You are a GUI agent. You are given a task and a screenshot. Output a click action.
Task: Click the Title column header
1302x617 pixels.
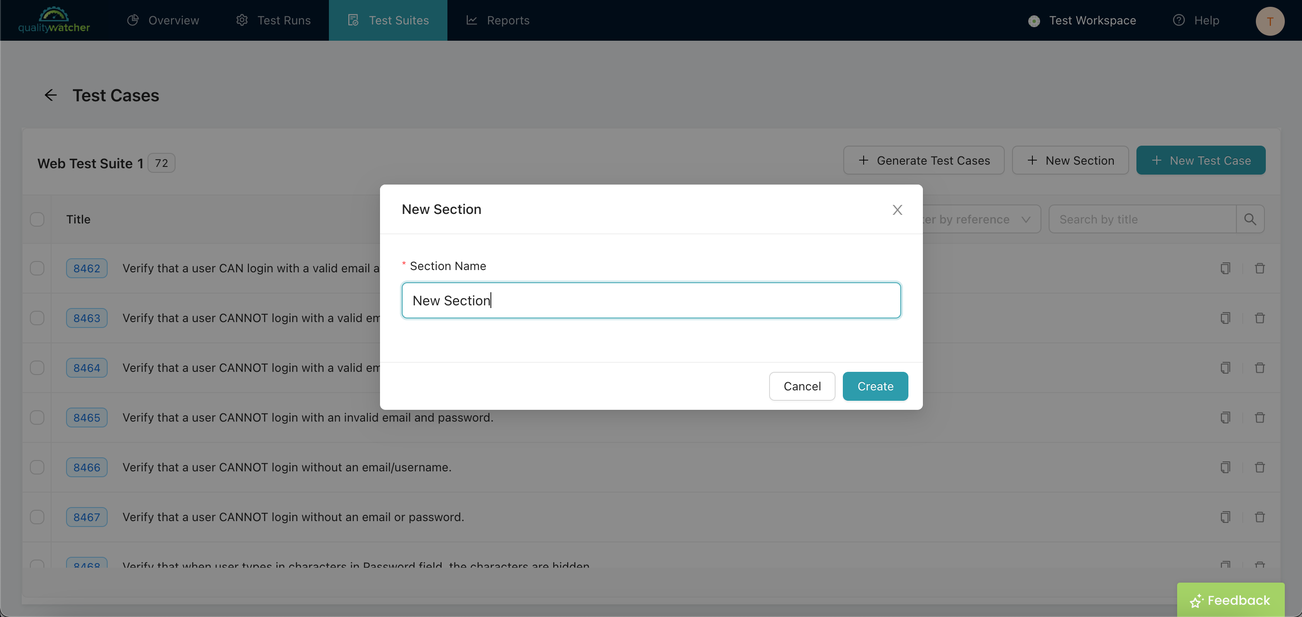point(78,219)
